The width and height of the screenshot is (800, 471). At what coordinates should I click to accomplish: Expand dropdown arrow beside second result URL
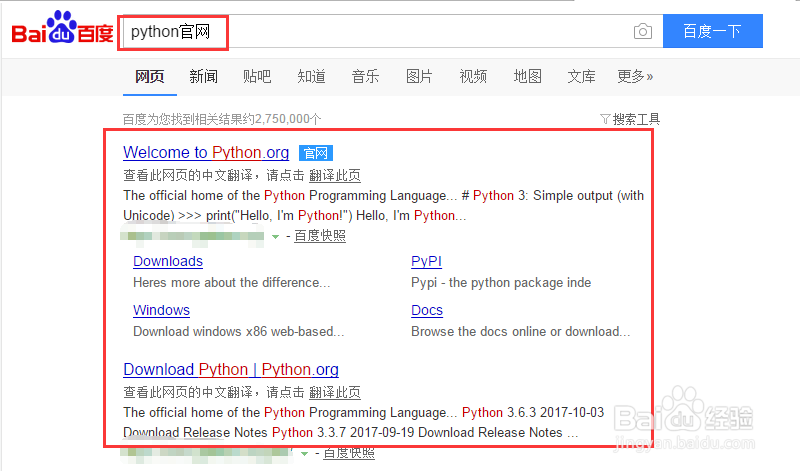(305, 454)
